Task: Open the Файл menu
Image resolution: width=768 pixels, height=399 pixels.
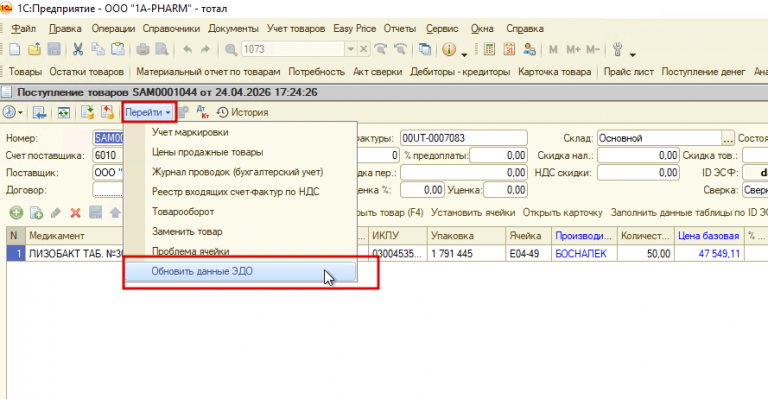Action: click(24, 28)
